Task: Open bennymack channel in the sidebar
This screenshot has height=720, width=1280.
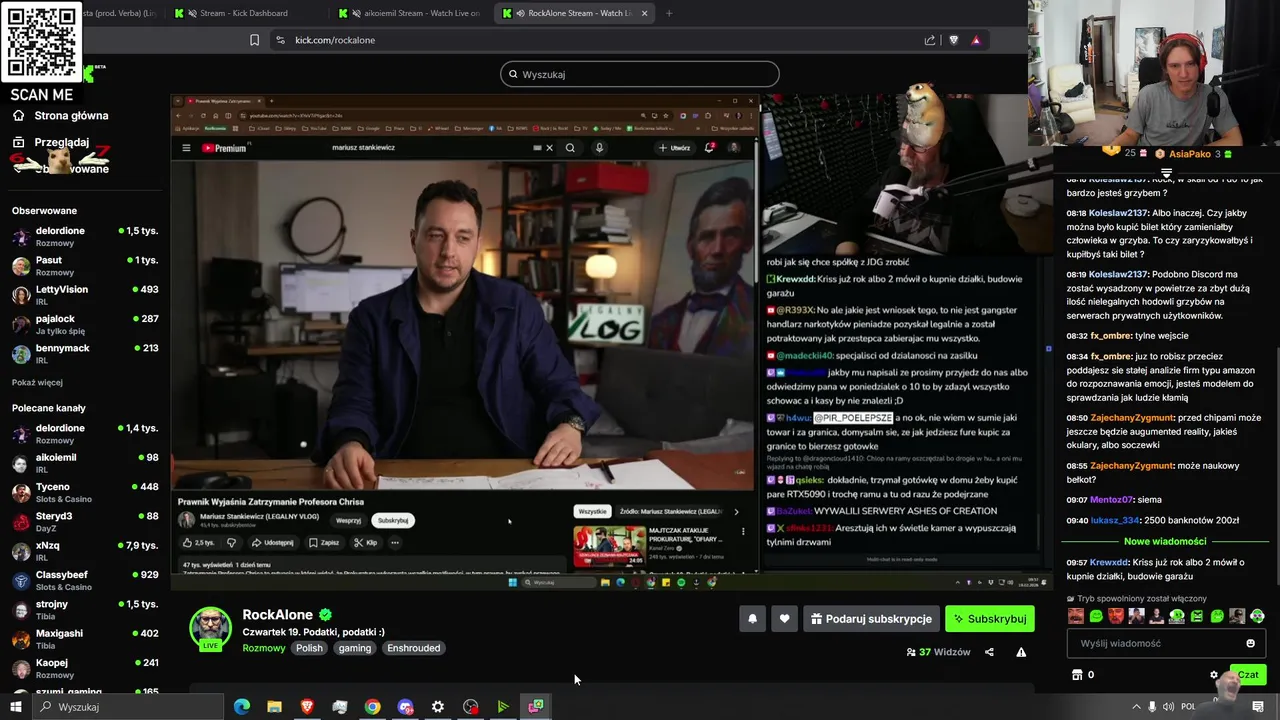Action: (x=84, y=353)
